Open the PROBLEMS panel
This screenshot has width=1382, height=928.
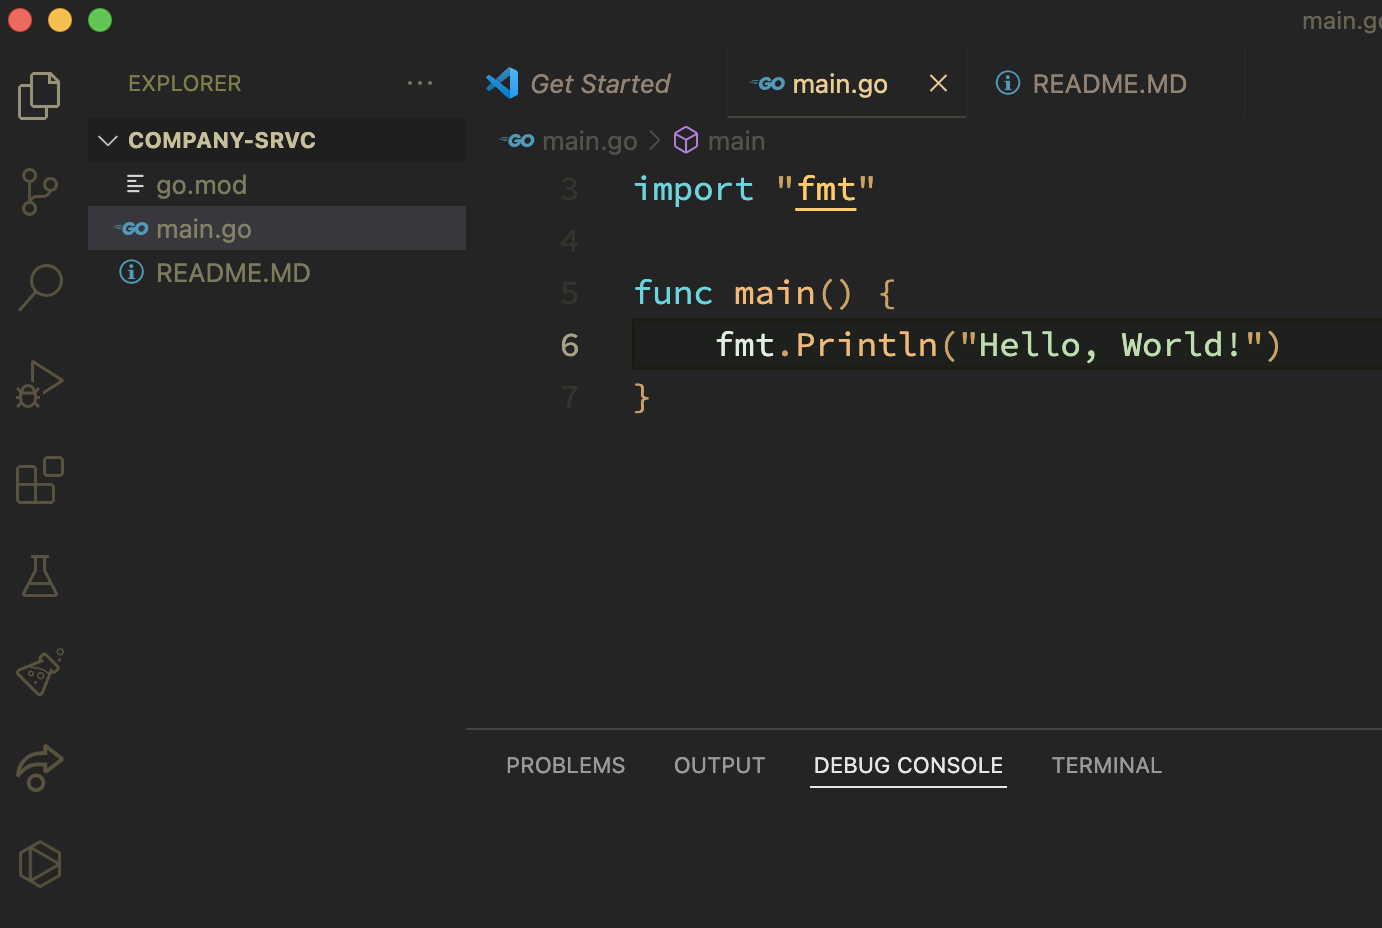[565, 765]
